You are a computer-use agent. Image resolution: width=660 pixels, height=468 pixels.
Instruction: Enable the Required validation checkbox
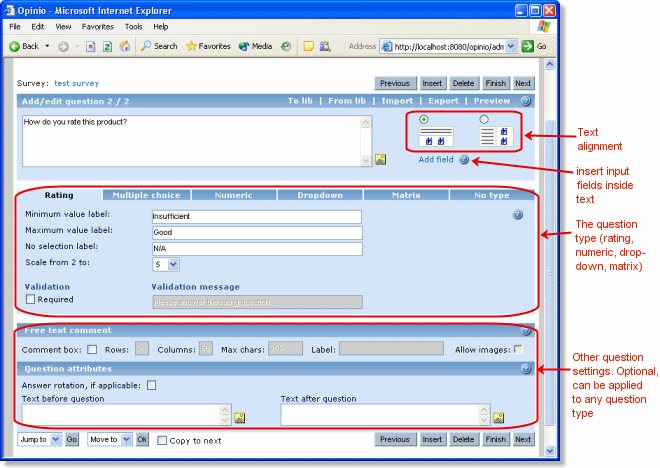coord(30,299)
